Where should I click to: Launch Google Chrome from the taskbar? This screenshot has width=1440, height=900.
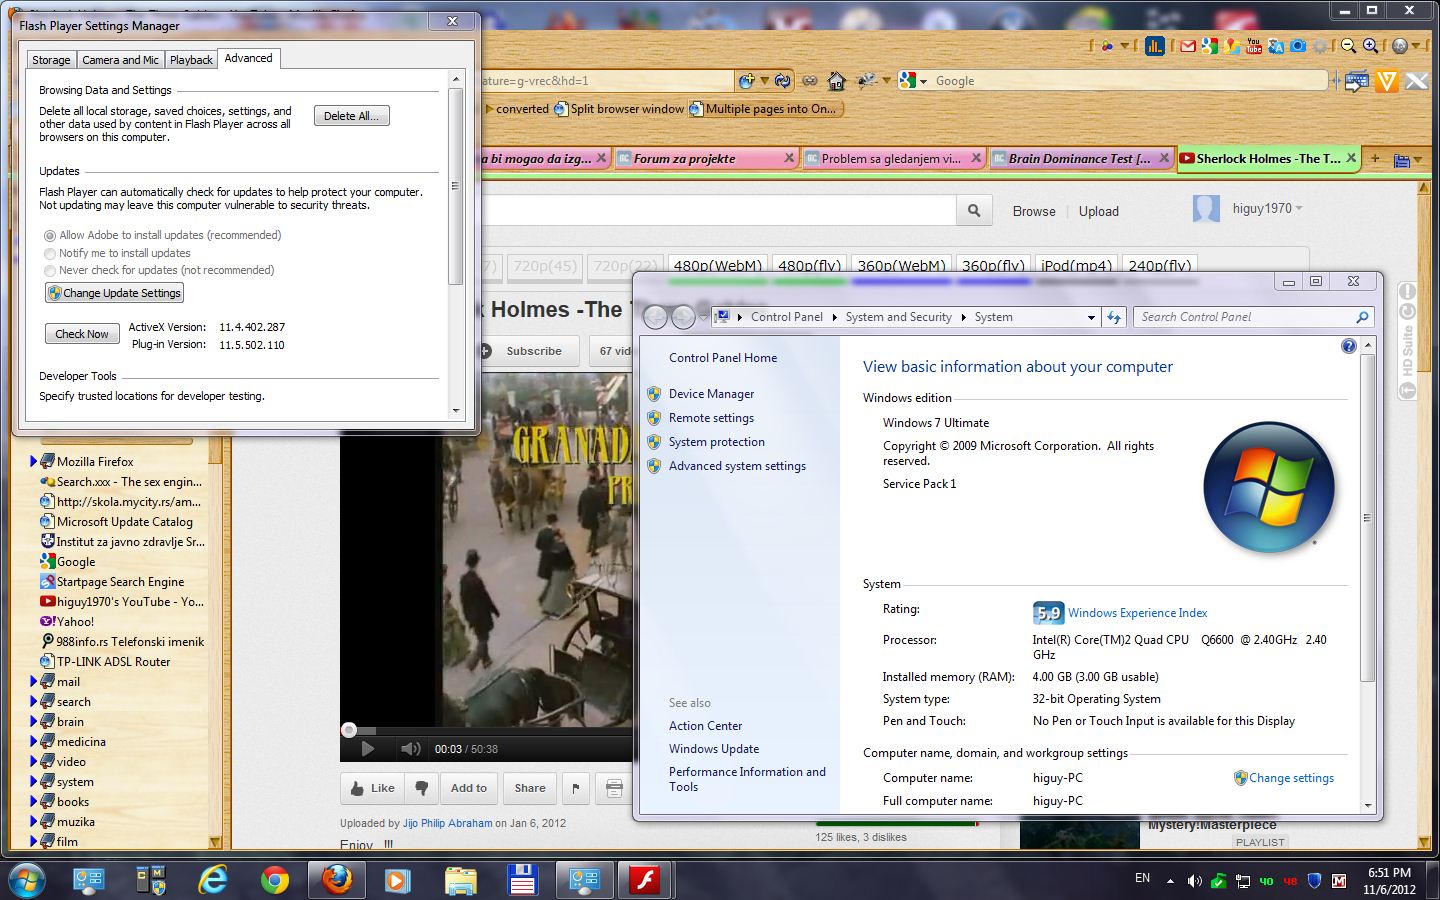tap(274, 880)
